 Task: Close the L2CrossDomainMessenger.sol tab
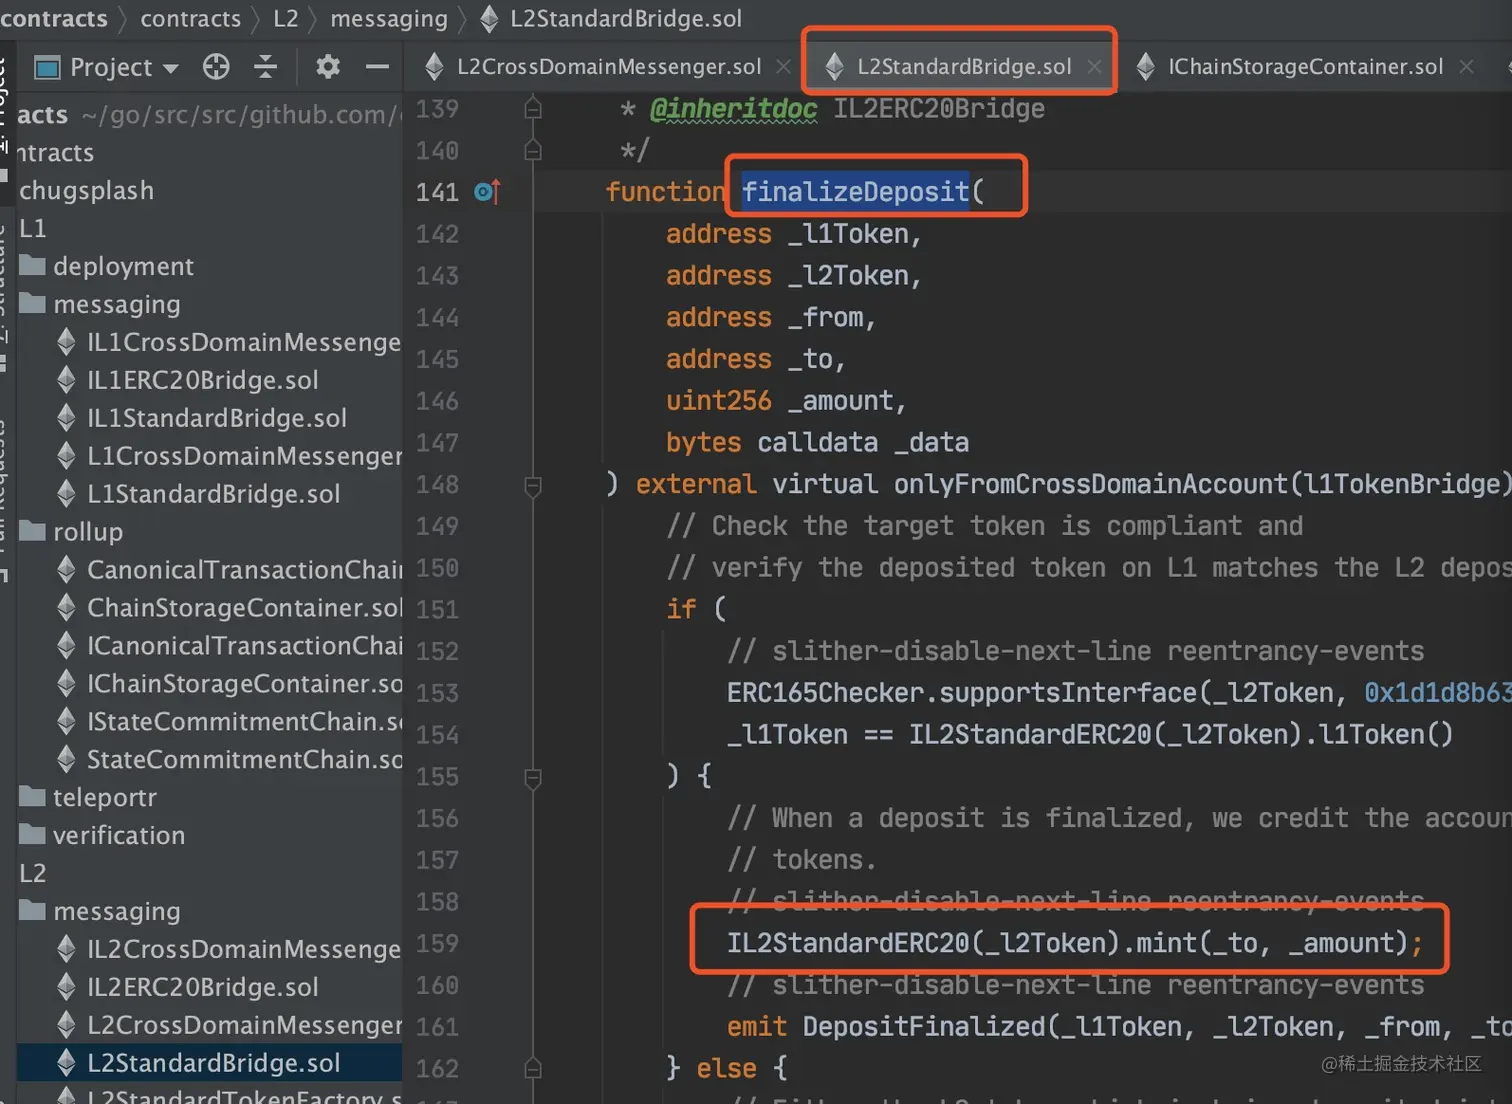[x=784, y=67]
